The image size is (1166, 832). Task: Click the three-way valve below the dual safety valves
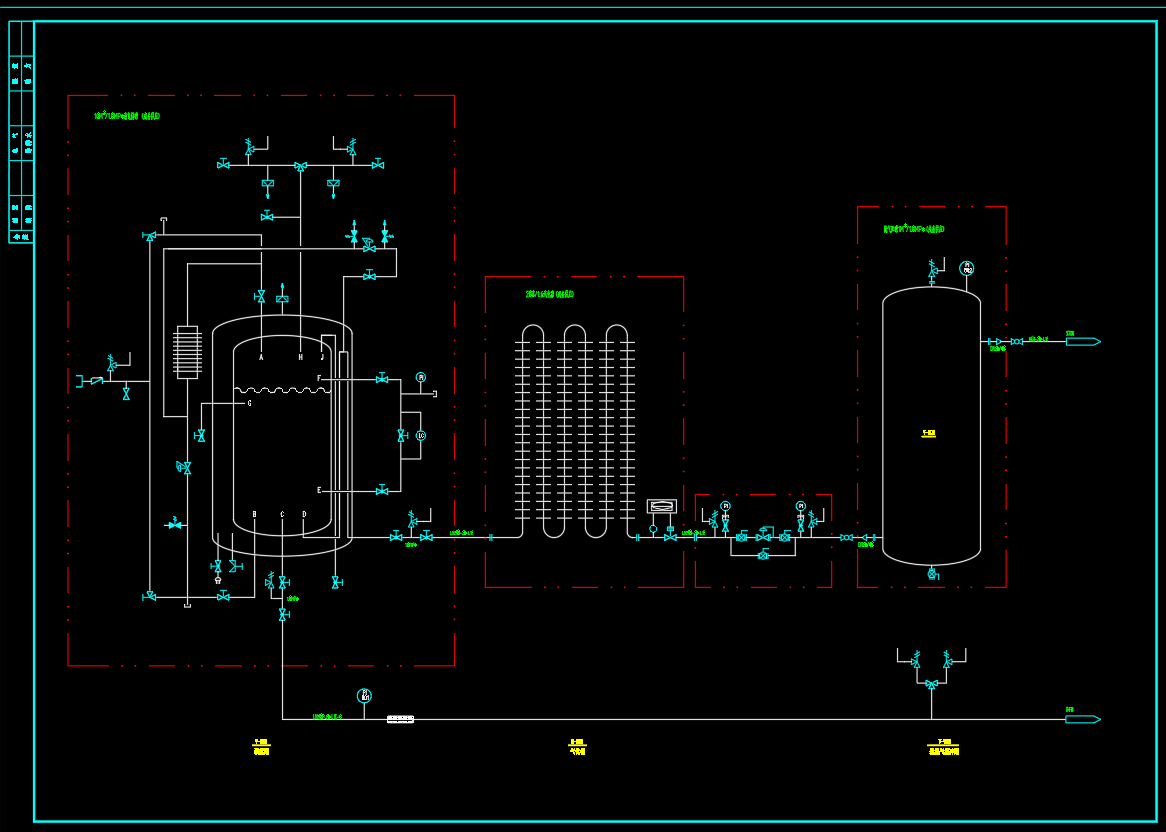931,684
